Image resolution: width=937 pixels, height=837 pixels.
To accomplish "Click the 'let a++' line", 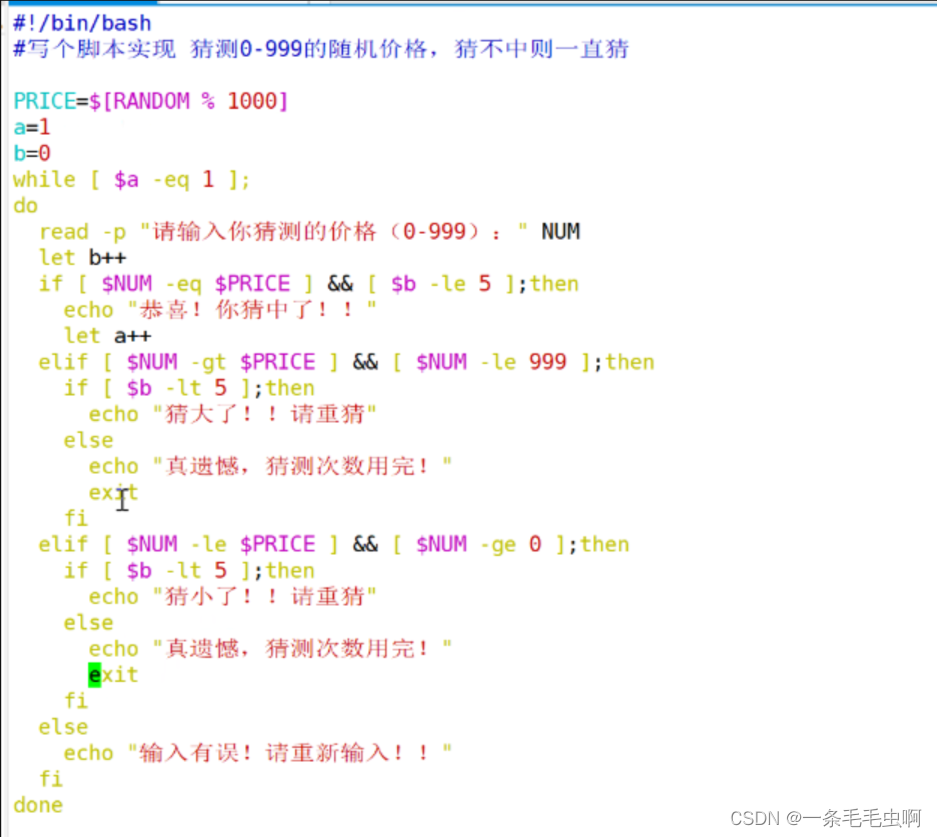I will [x=108, y=336].
